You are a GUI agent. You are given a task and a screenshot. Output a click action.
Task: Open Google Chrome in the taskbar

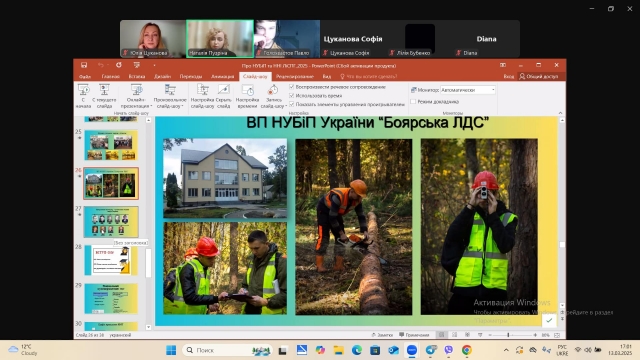467,350
